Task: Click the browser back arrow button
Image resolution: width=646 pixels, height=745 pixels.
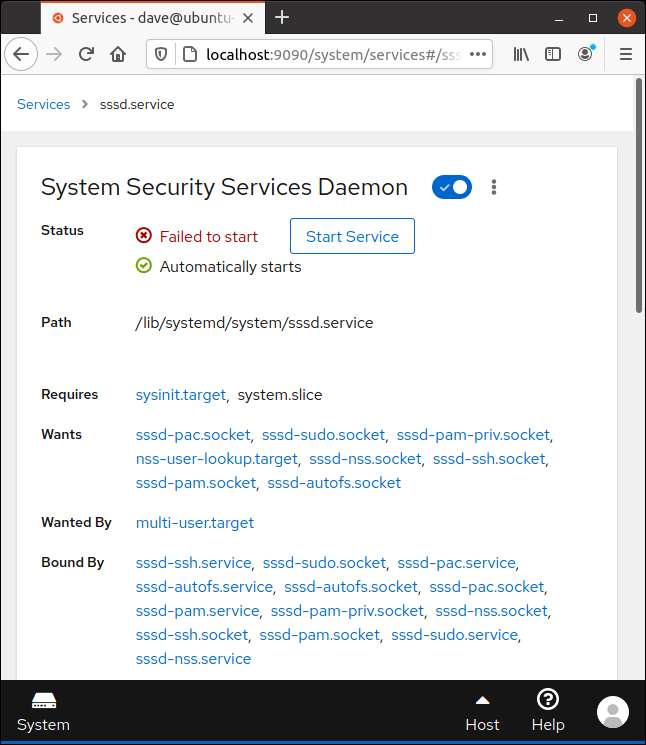Action: (x=22, y=55)
